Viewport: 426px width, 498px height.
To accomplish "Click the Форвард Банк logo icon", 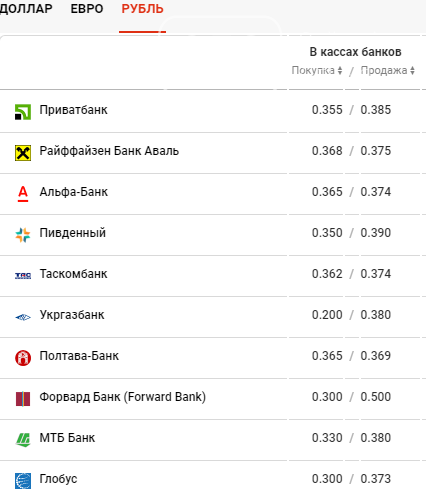I will pos(23,399).
